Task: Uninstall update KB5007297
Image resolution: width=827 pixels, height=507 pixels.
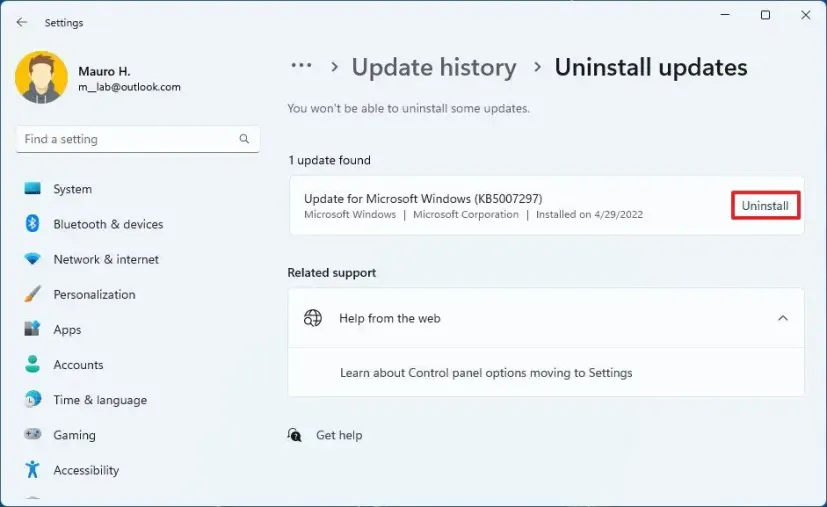Action: point(765,206)
